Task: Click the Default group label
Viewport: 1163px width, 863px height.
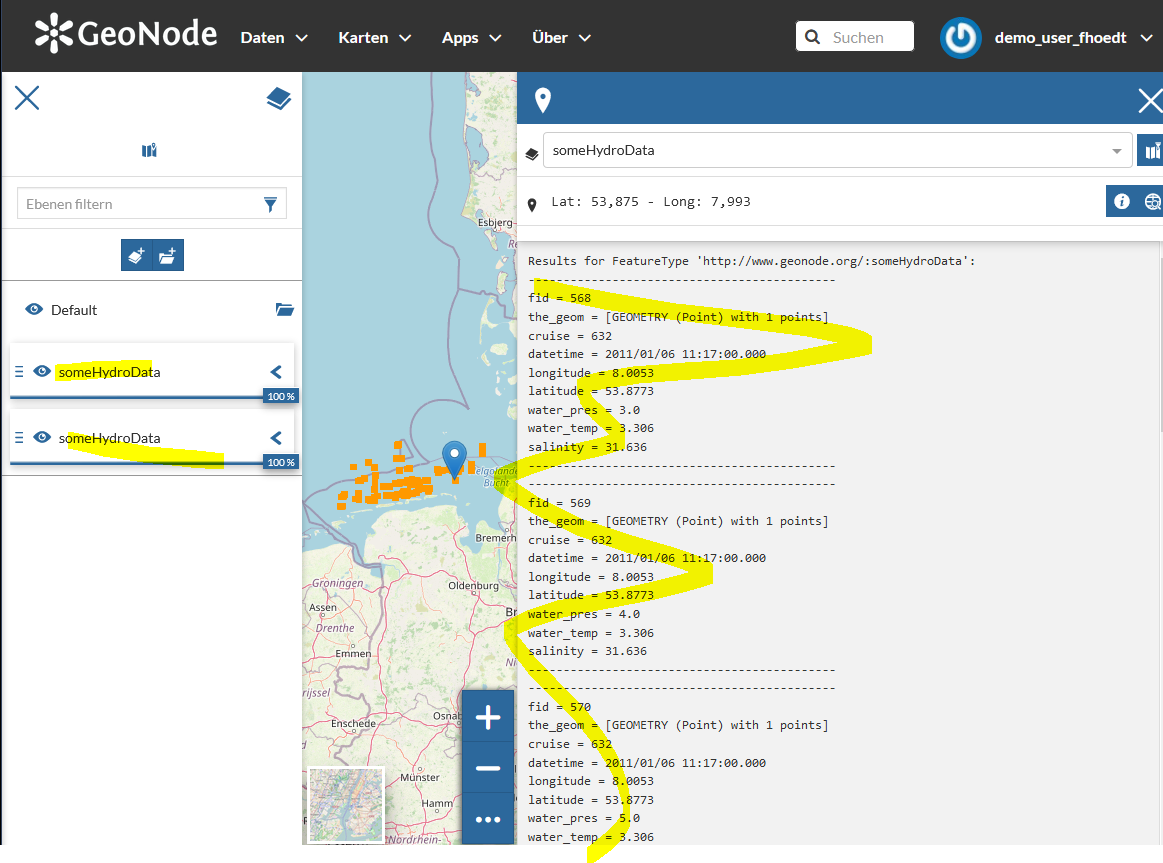Action: (73, 310)
